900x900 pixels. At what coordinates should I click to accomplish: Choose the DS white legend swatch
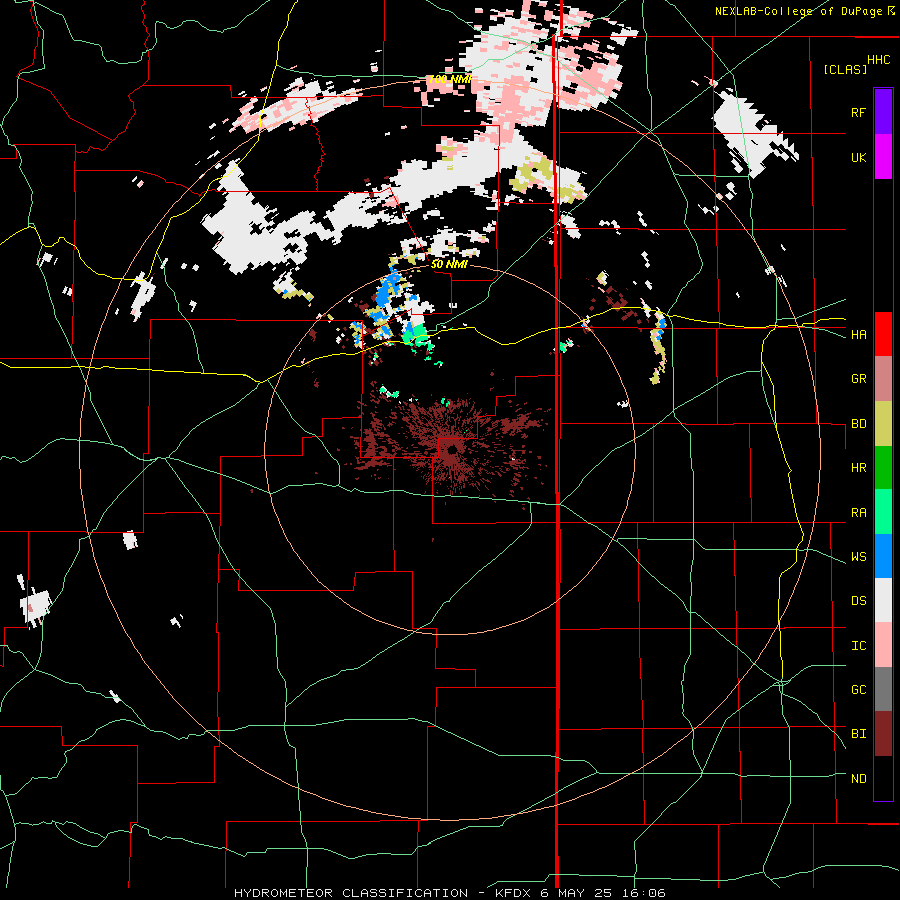[883, 600]
